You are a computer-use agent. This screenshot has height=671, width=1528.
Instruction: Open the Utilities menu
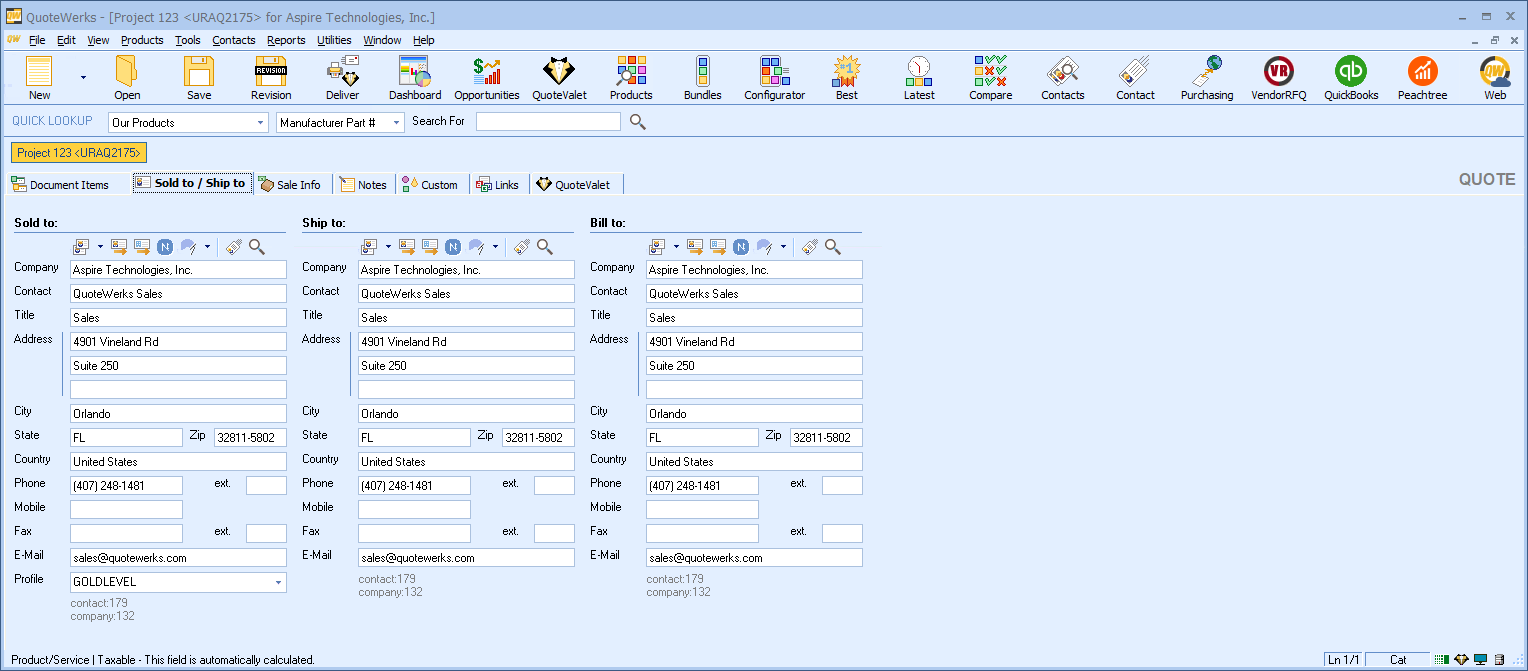point(334,40)
